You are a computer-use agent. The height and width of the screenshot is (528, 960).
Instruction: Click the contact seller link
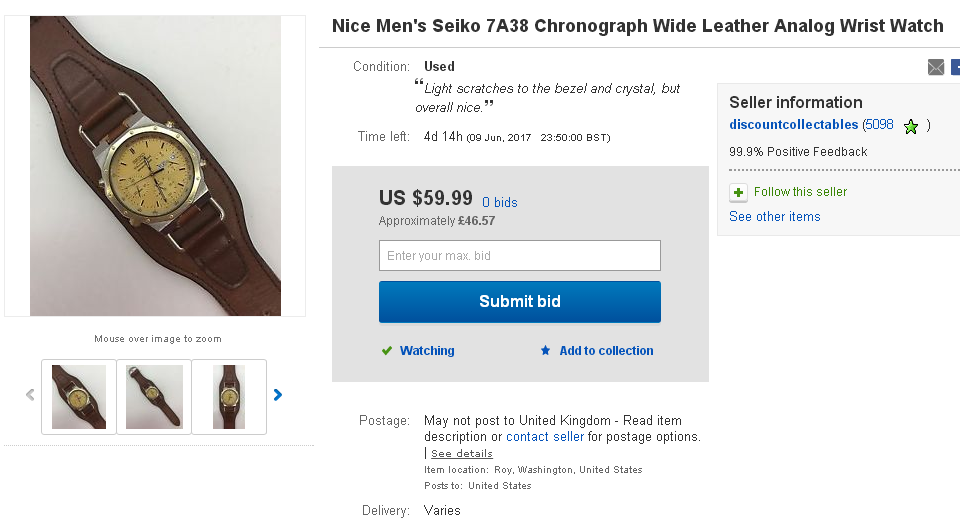coord(546,437)
